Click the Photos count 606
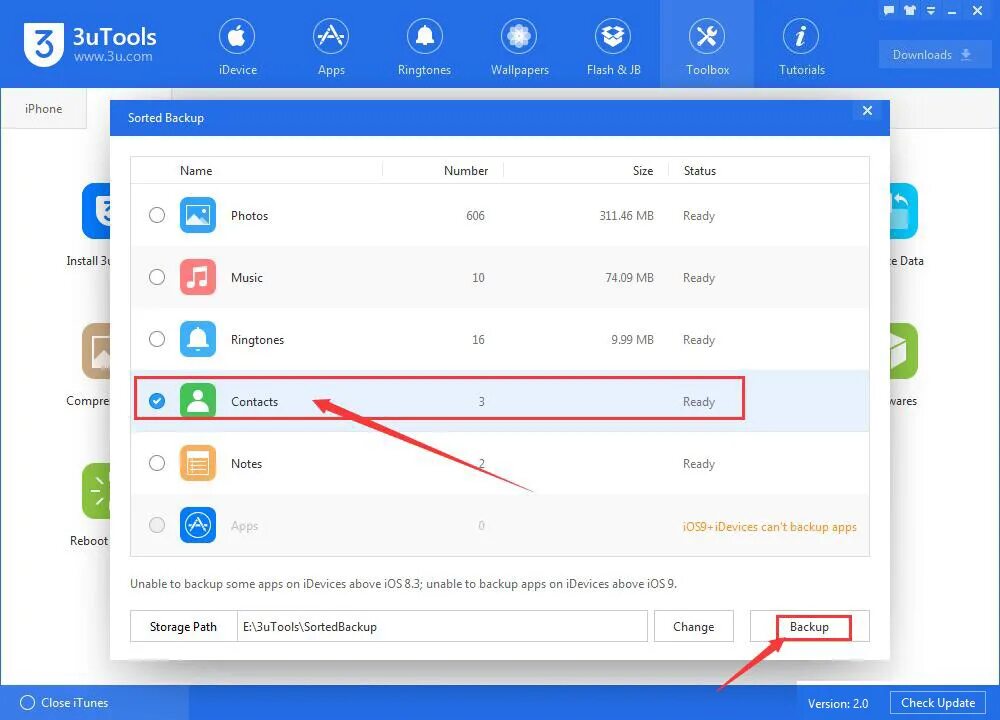The height and width of the screenshot is (720, 1000). [x=475, y=216]
